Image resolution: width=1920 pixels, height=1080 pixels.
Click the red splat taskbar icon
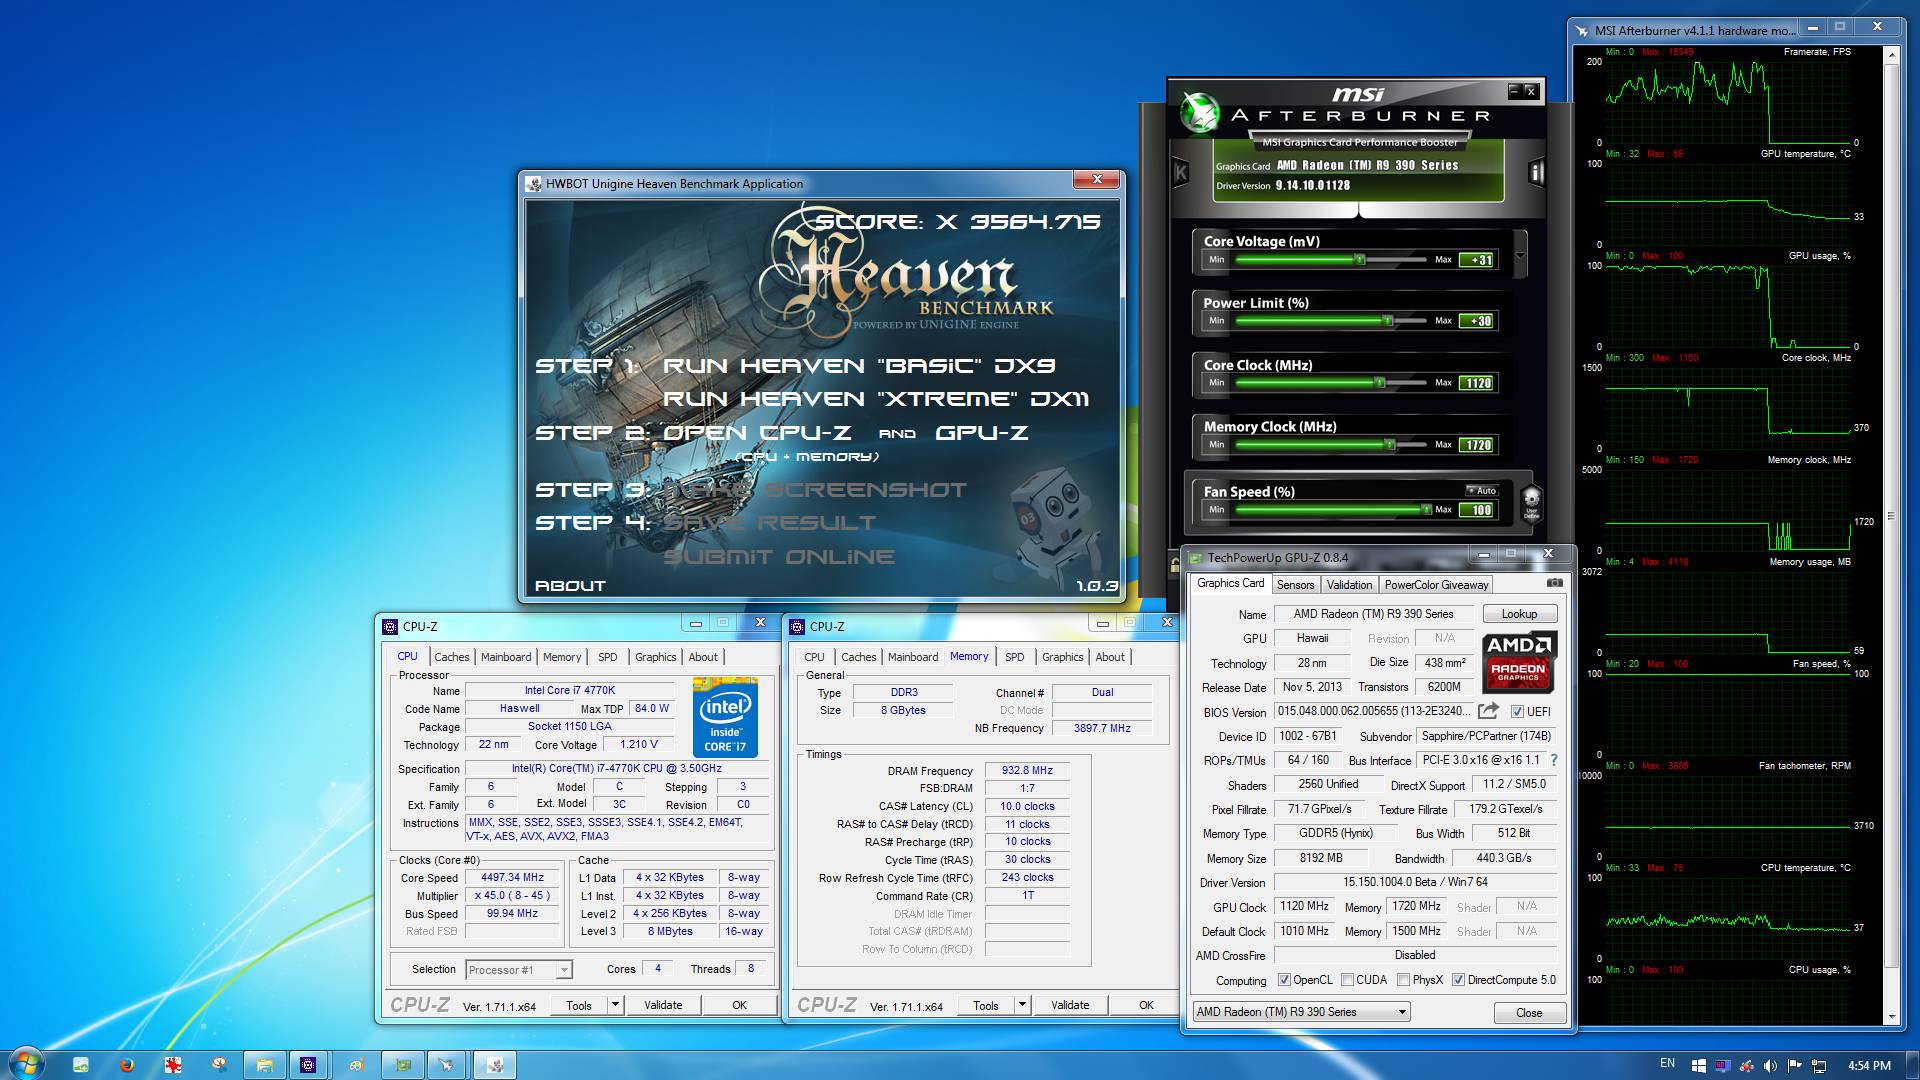tap(173, 1065)
